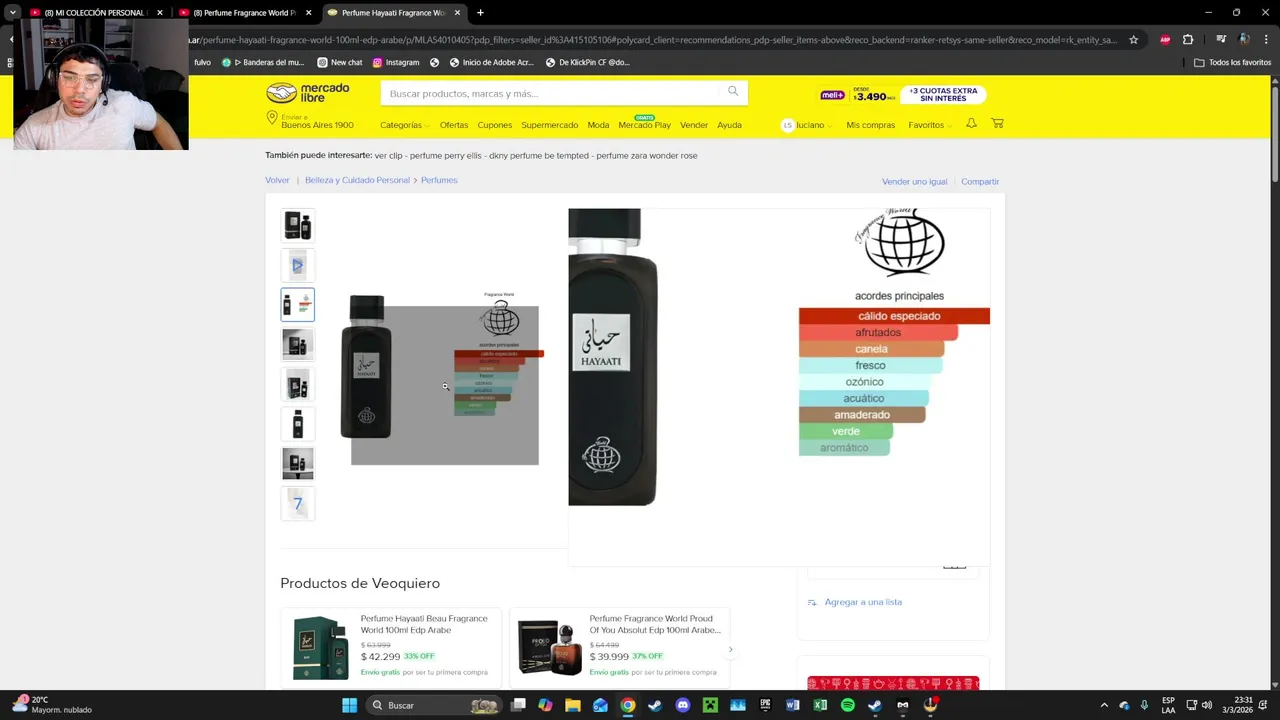Select the third thumbnail with accords chart
This screenshot has height=720, width=1280.
coord(297,304)
